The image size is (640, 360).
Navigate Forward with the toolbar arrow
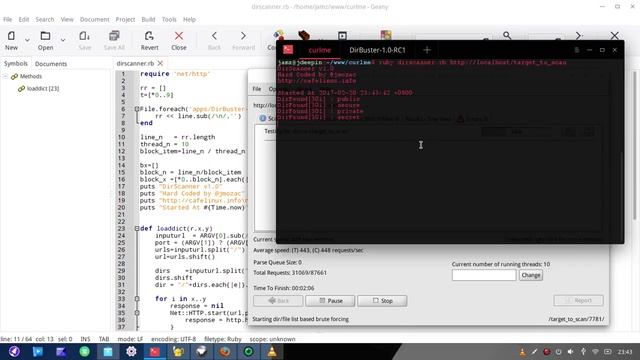pyautogui.click(x=243, y=36)
